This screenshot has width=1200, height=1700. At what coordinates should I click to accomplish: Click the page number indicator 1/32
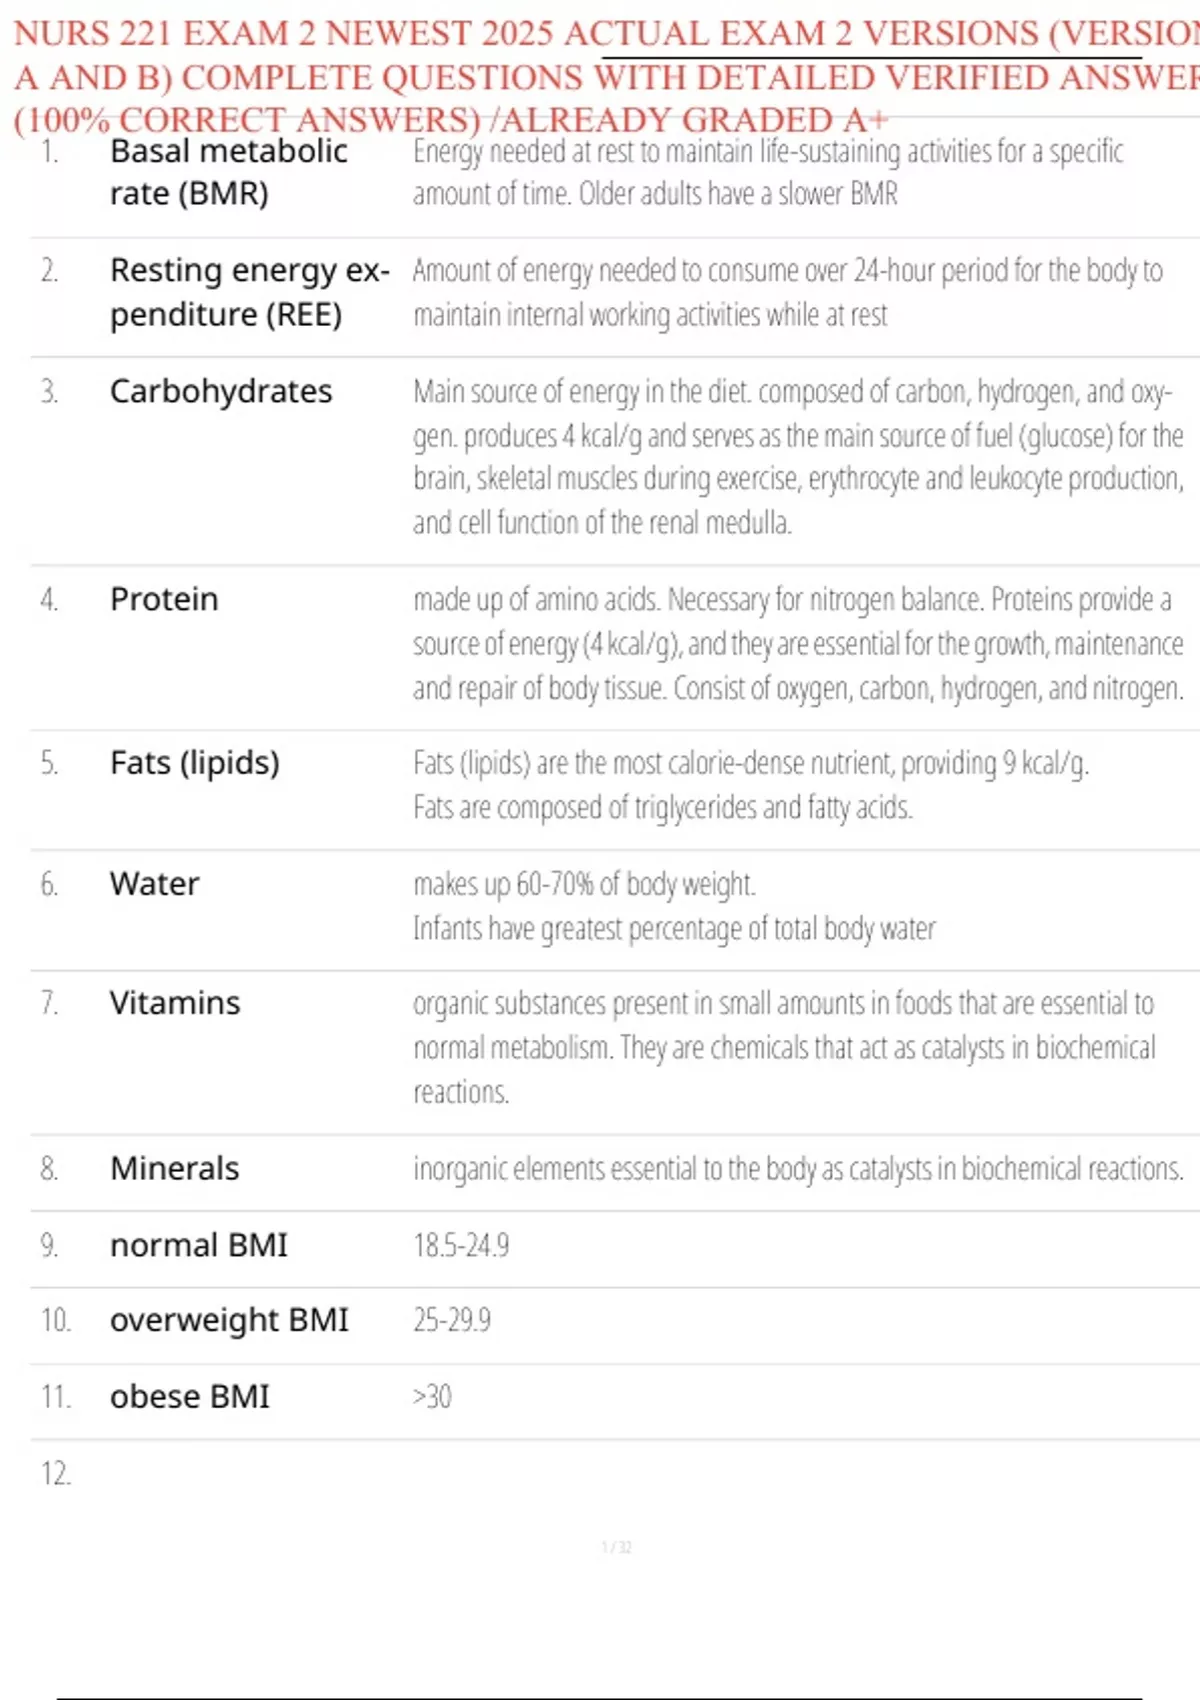[617, 1547]
